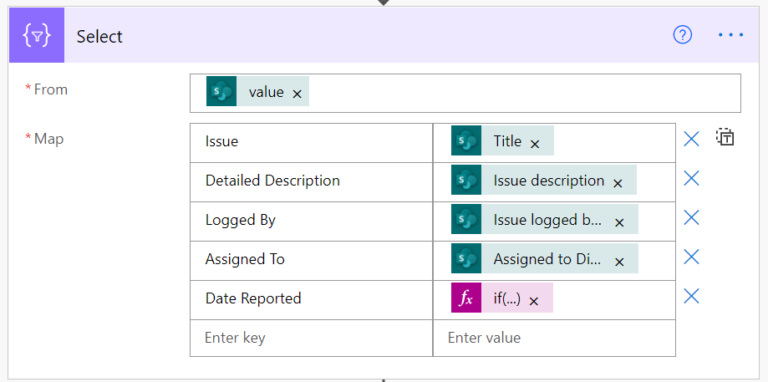Screen dimensions: 768x382
Task: Open the Select action ellipsis menu
Action: click(x=731, y=35)
